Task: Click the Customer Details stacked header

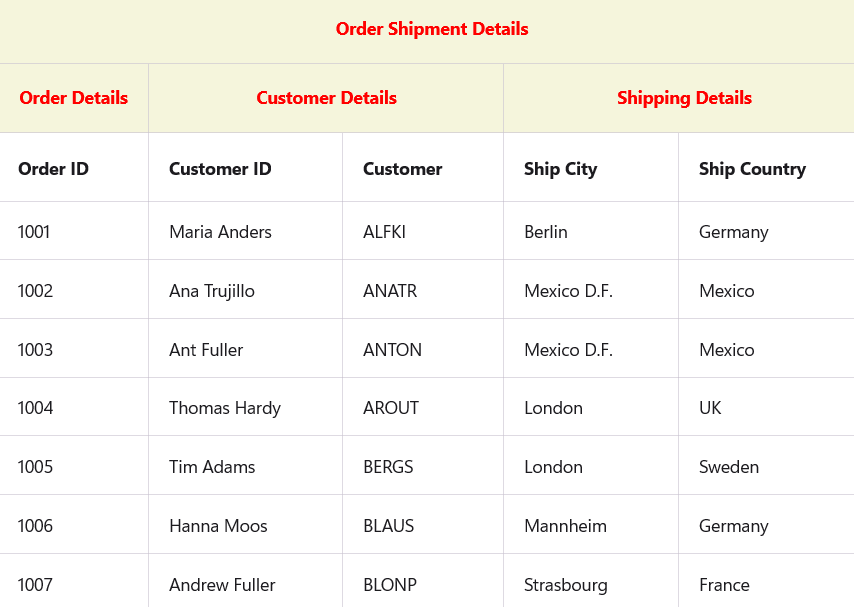Action: pos(326,98)
